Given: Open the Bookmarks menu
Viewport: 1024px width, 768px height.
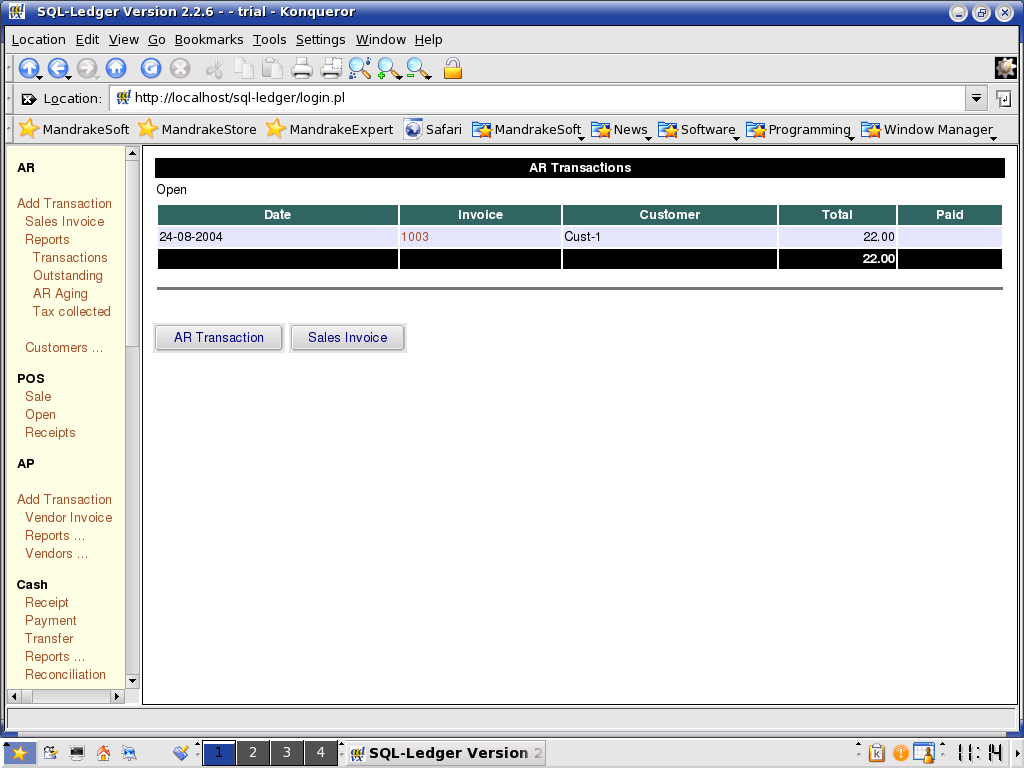Looking at the screenshot, I should point(209,39).
